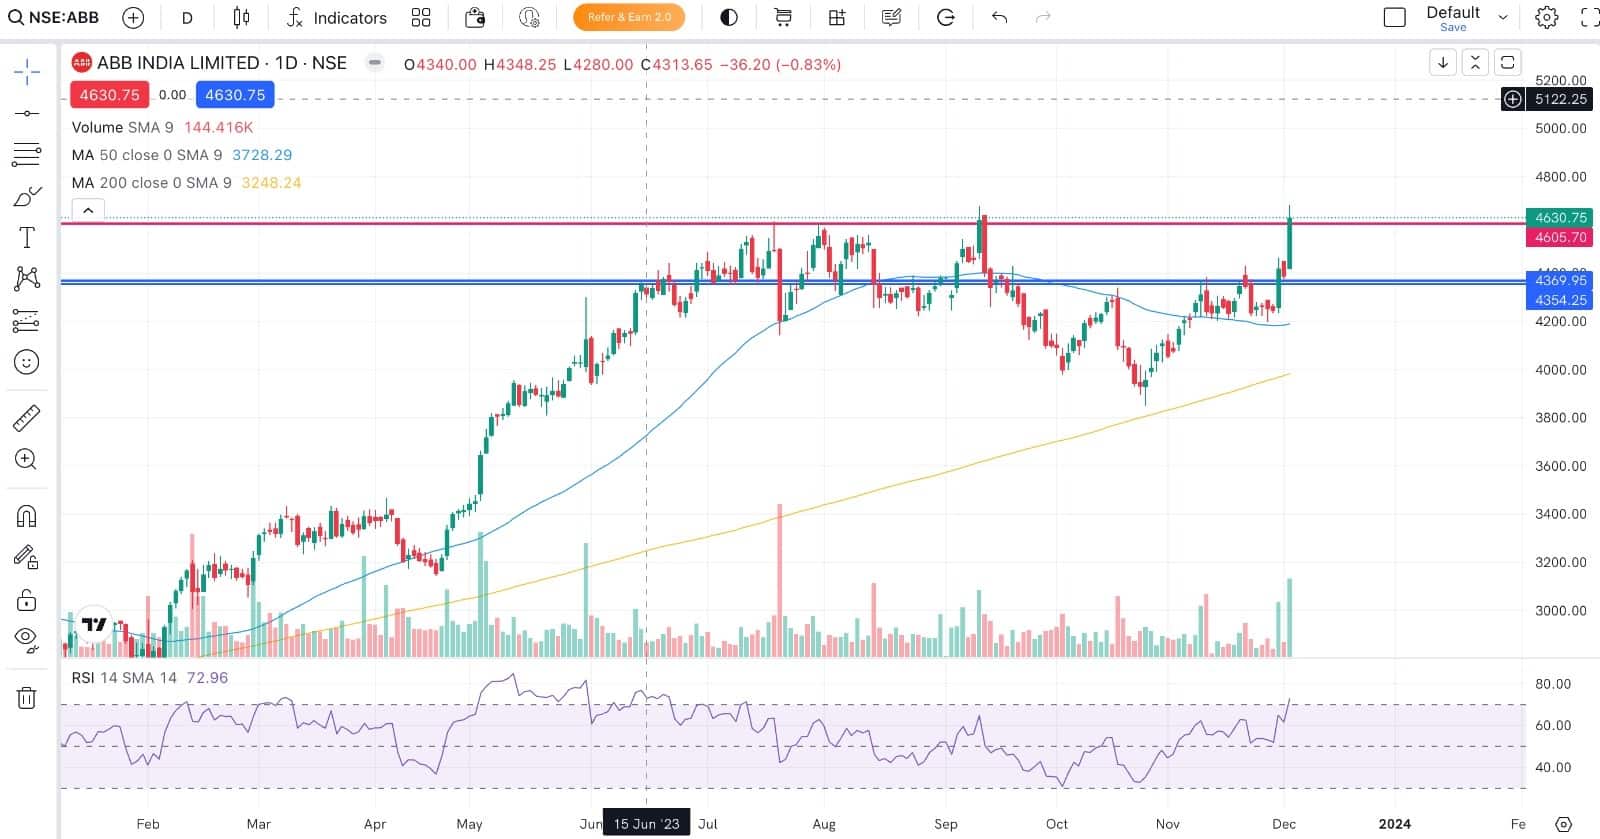Save the chart layout
The image size is (1600, 839).
coord(1453,27)
